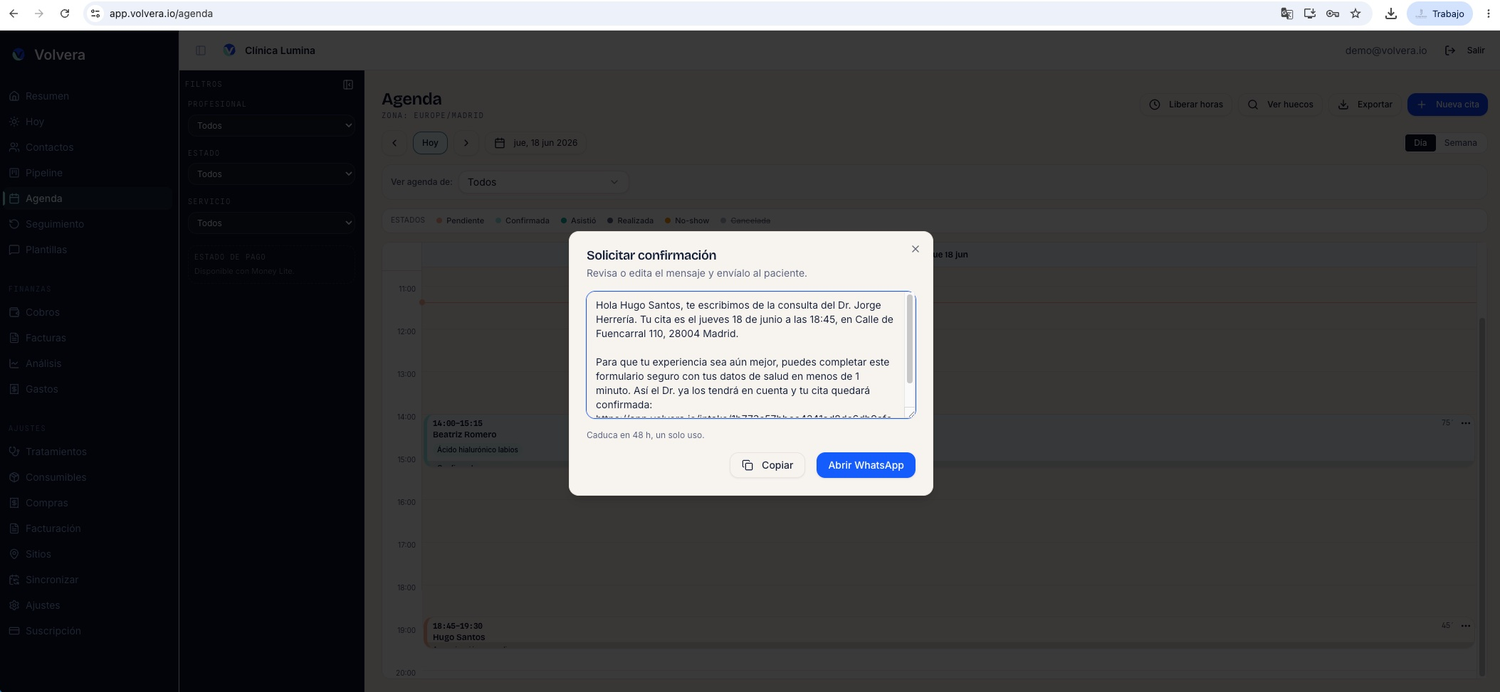Close the Solicitar confirmación dialog
The height and width of the screenshot is (692, 1500).
coord(915,249)
